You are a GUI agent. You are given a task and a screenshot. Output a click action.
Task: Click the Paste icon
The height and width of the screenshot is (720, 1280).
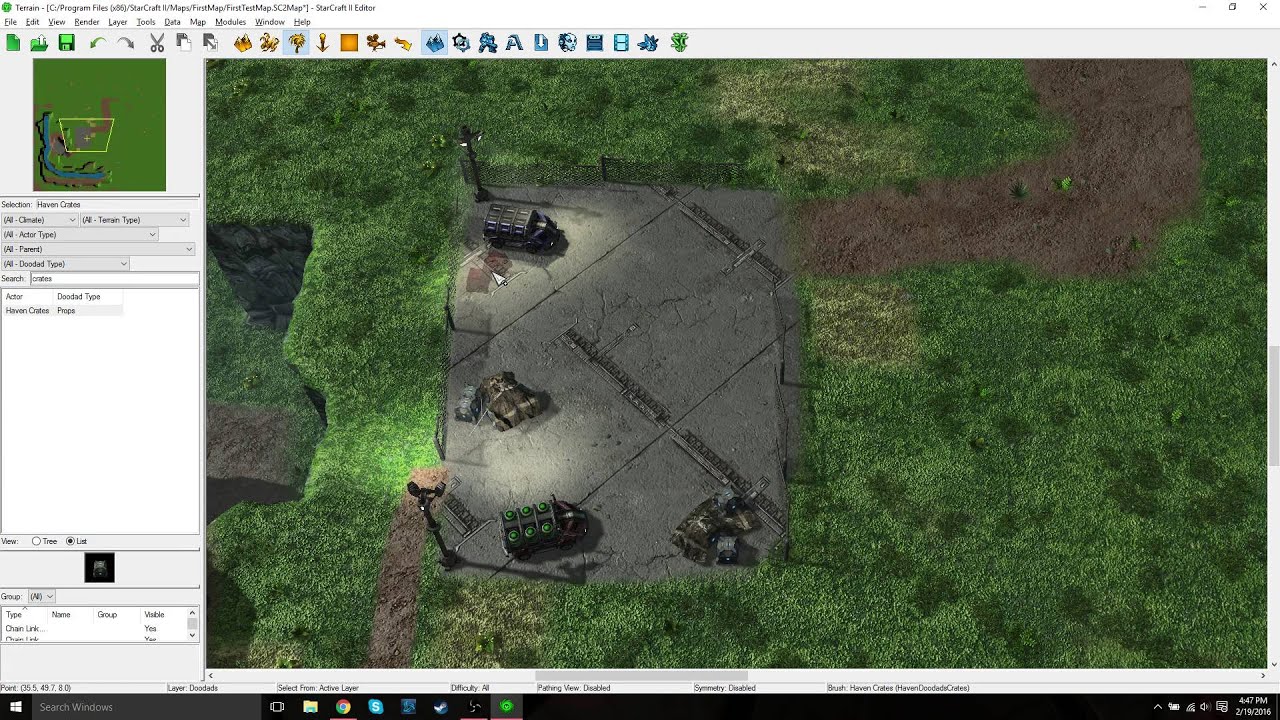210,43
